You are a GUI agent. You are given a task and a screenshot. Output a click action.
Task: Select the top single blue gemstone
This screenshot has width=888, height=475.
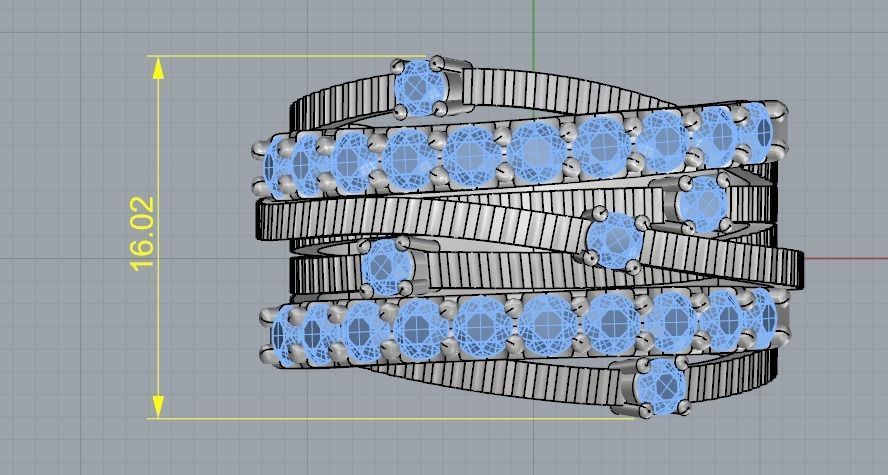(x=420, y=88)
